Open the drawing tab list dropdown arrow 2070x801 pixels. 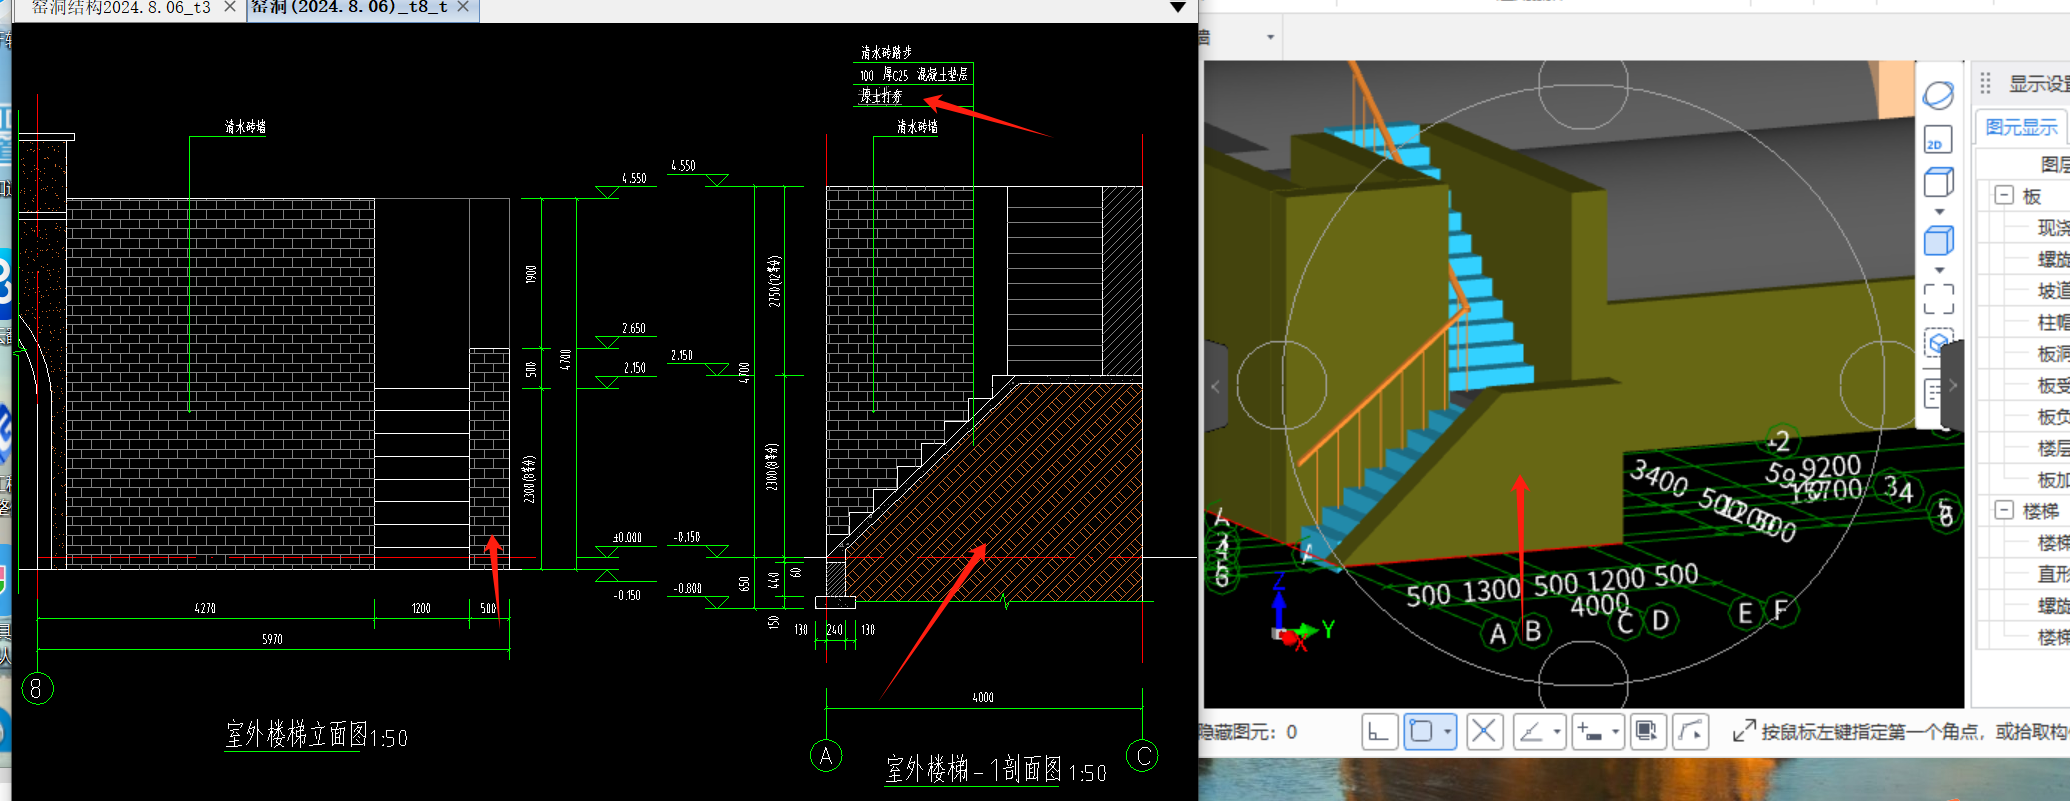point(1178,8)
